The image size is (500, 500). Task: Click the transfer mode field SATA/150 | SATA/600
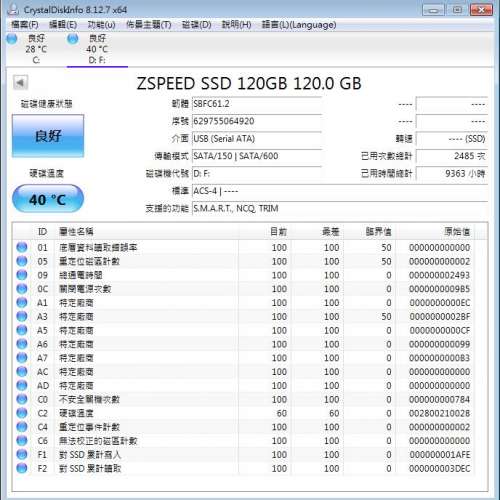pos(257,156)
